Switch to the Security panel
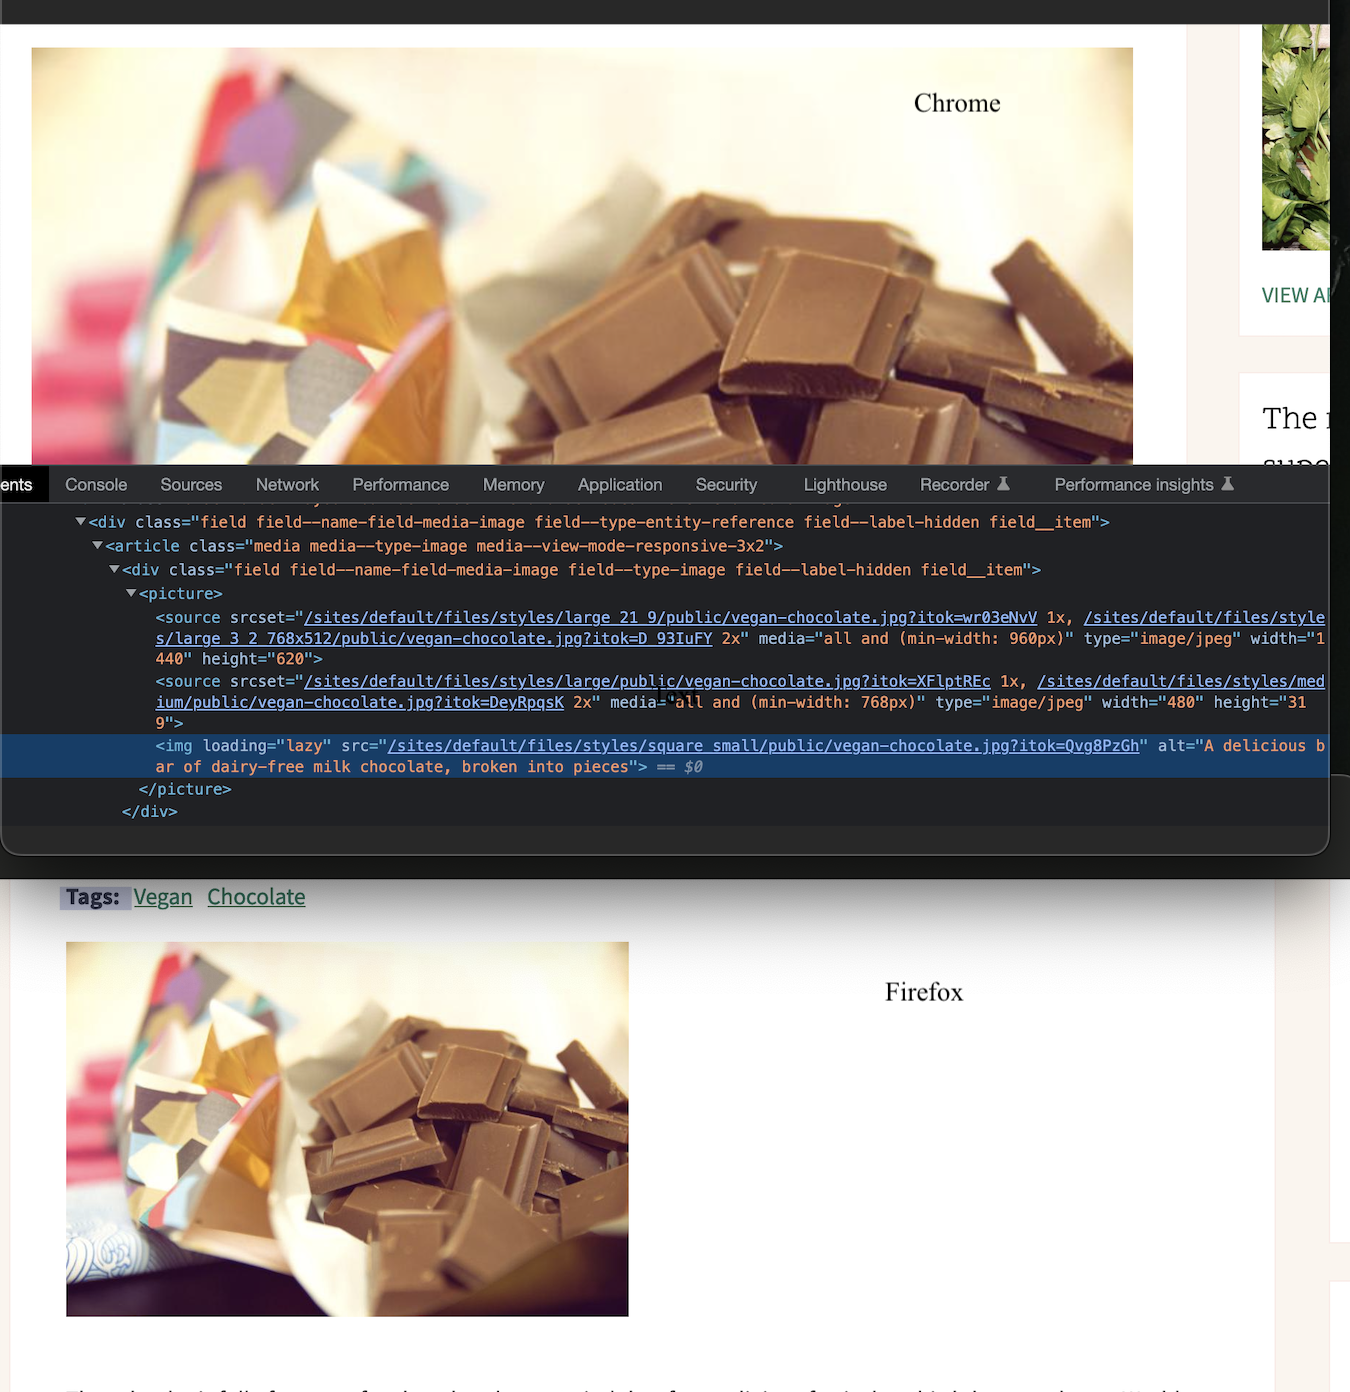 coord(726,484)
